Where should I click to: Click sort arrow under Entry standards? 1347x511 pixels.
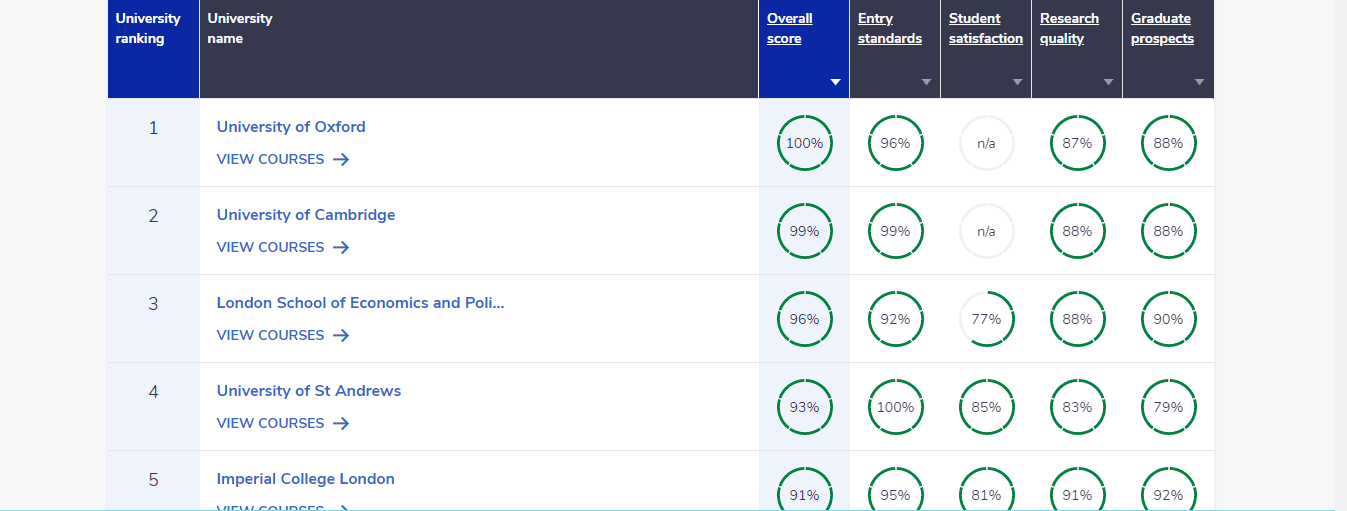click(926, 82)
